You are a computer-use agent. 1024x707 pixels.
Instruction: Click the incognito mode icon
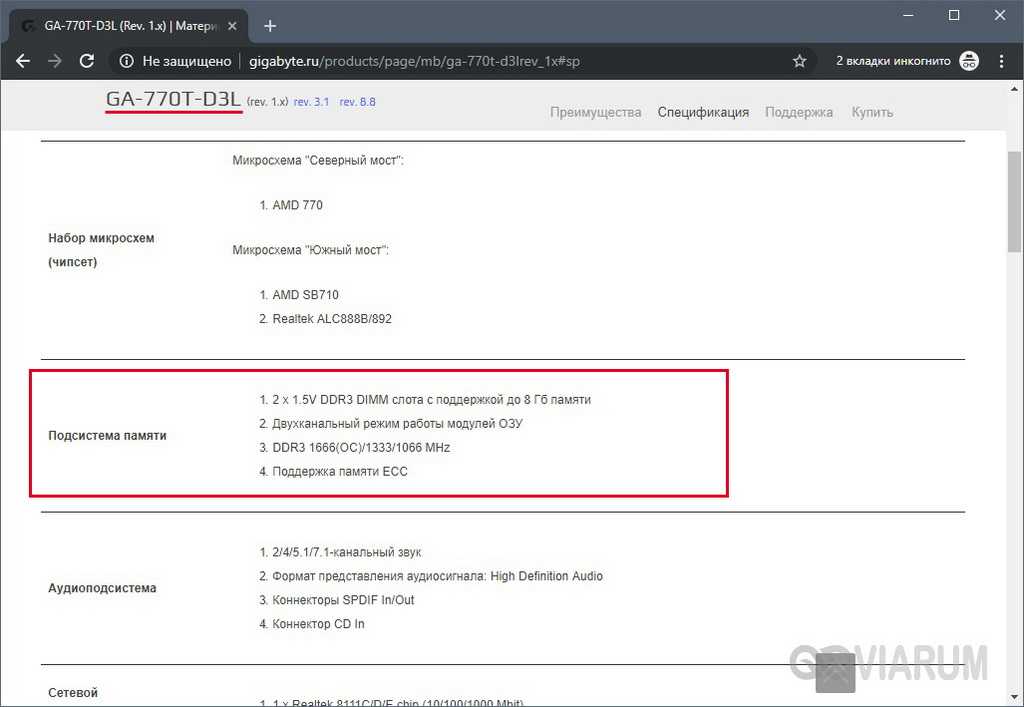[969, 61]
